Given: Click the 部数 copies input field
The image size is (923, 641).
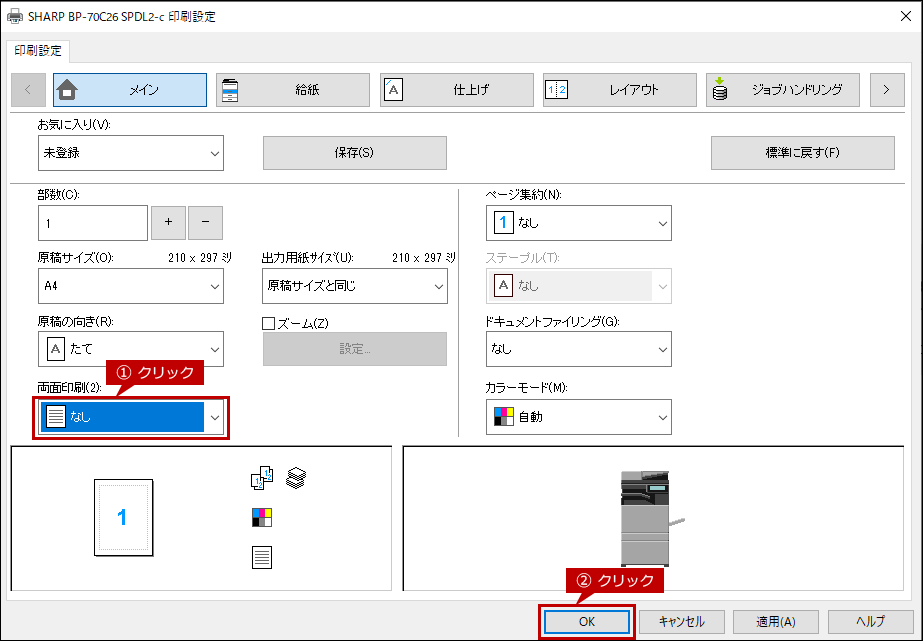Looking at the screenshot, I should pos(93,223).
